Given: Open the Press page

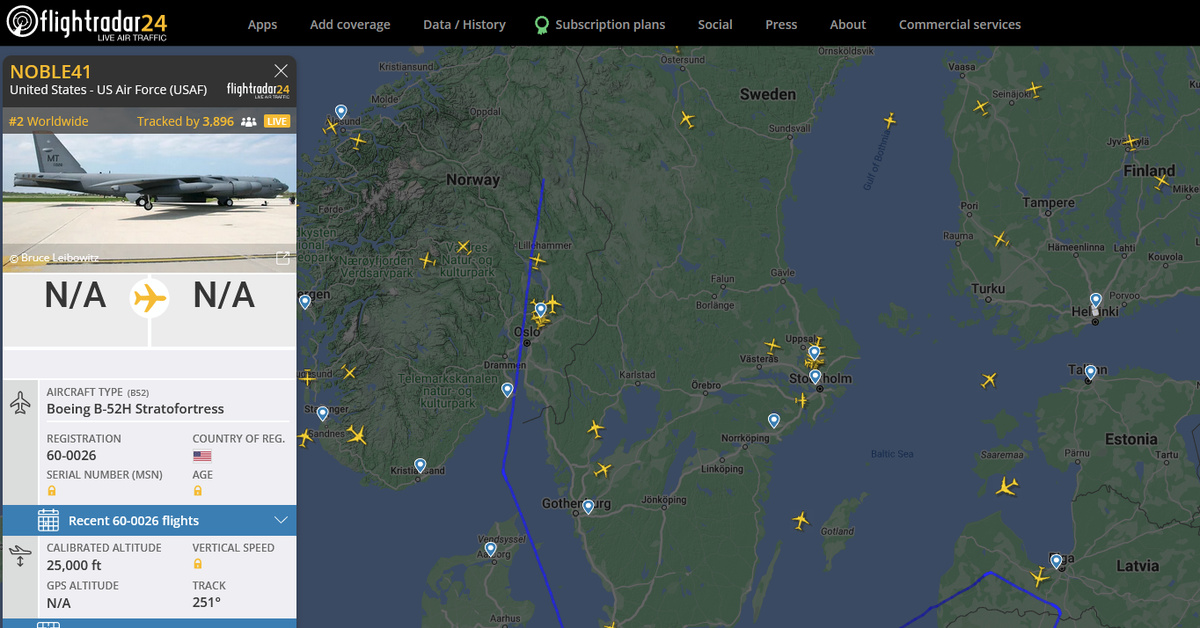Looking at the screenshot, I should (x=781, y=24).
